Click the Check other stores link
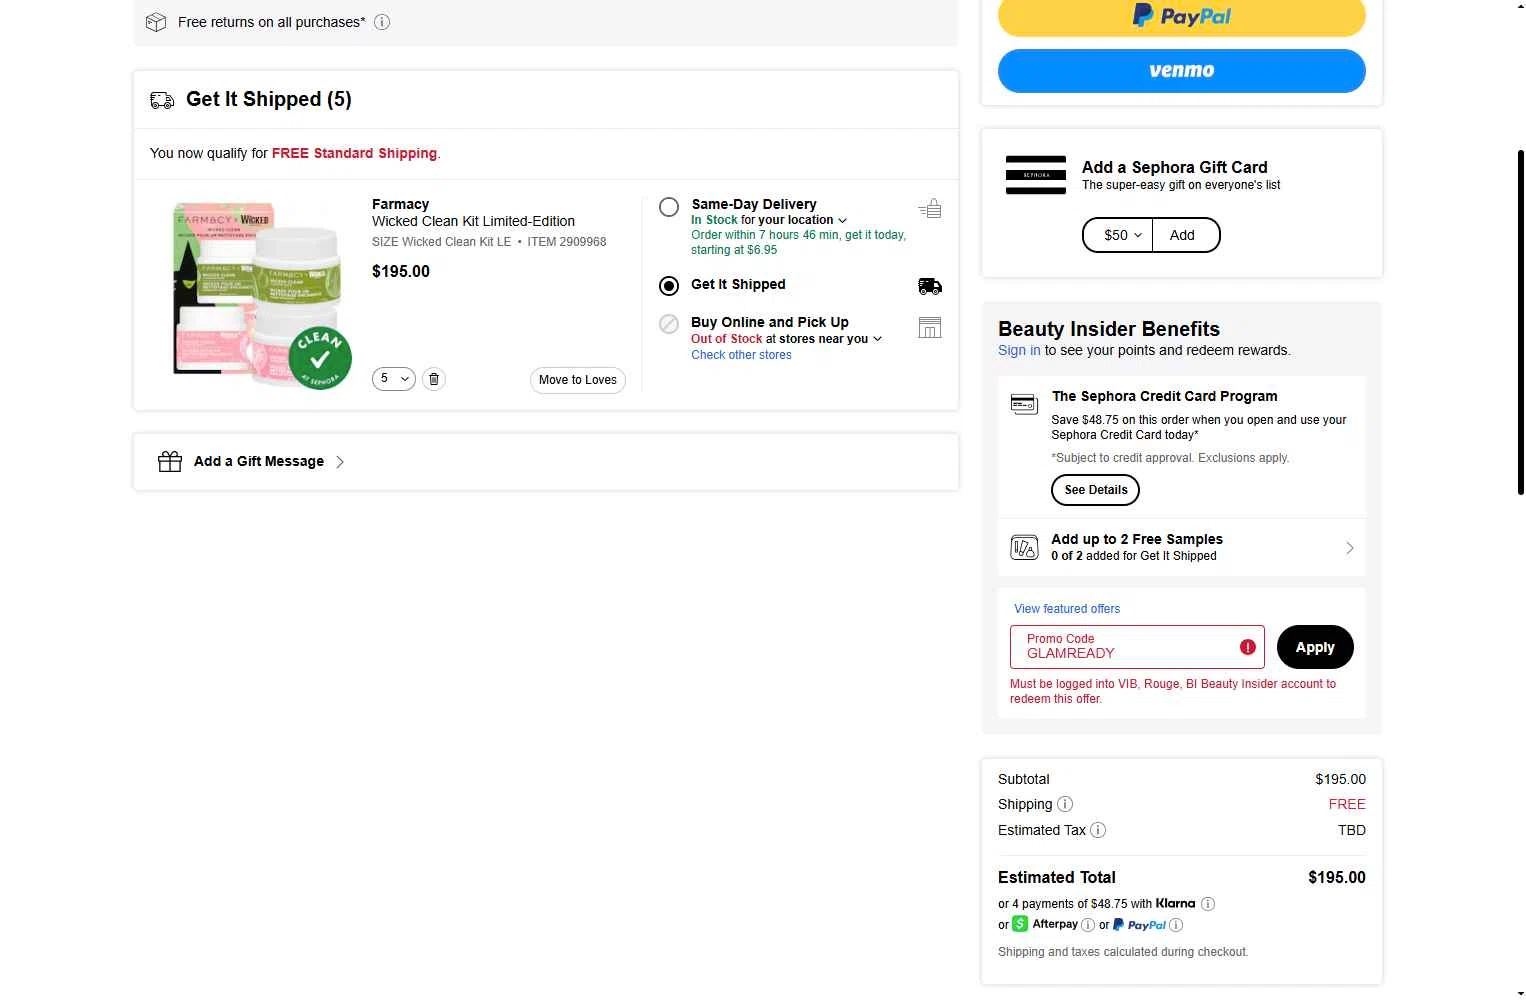This screenshot has width=1526, height=1000. coord(741,355)
